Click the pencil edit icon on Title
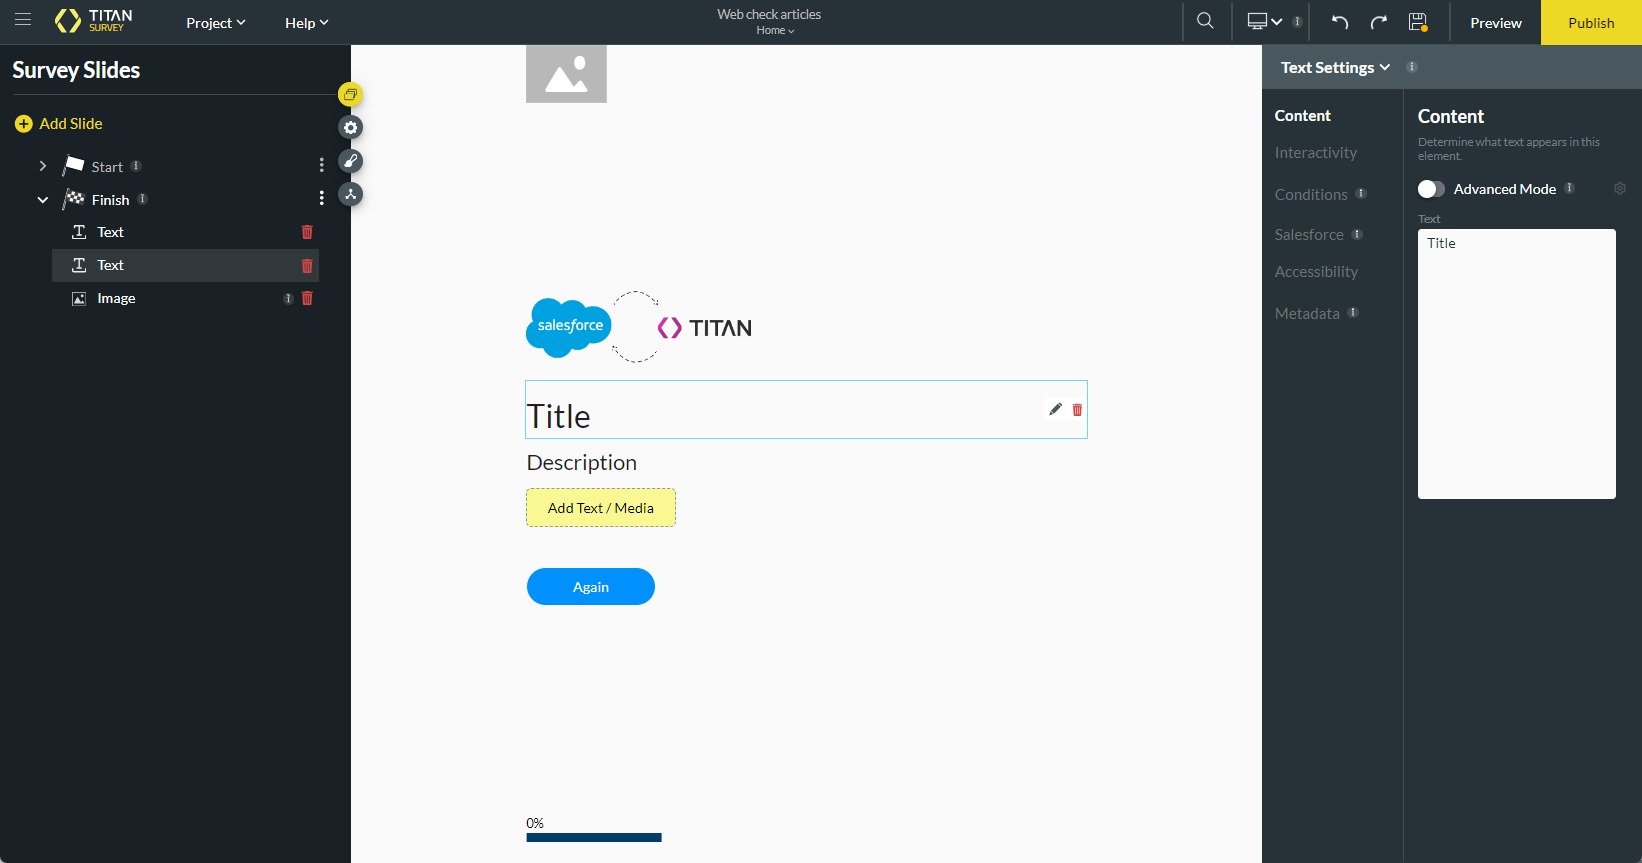 [1055, 409]
